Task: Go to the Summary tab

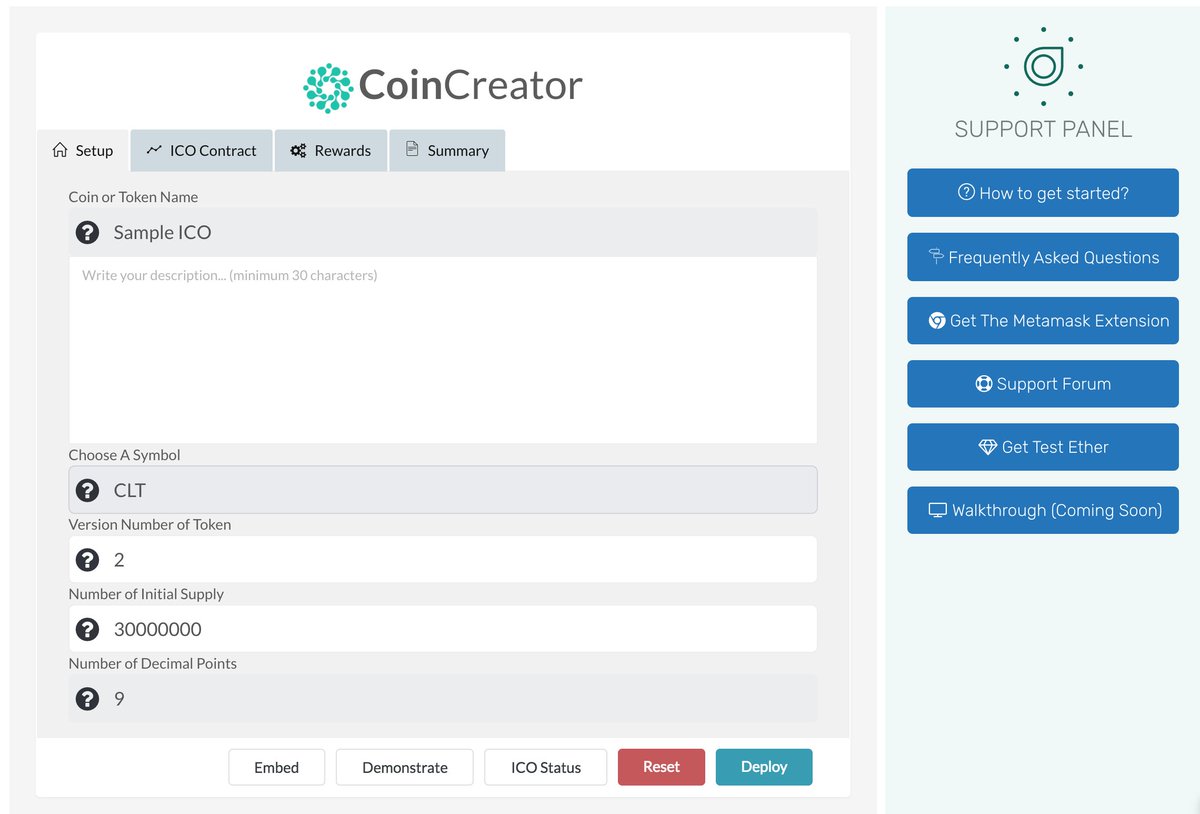Action: pos(447,150)
